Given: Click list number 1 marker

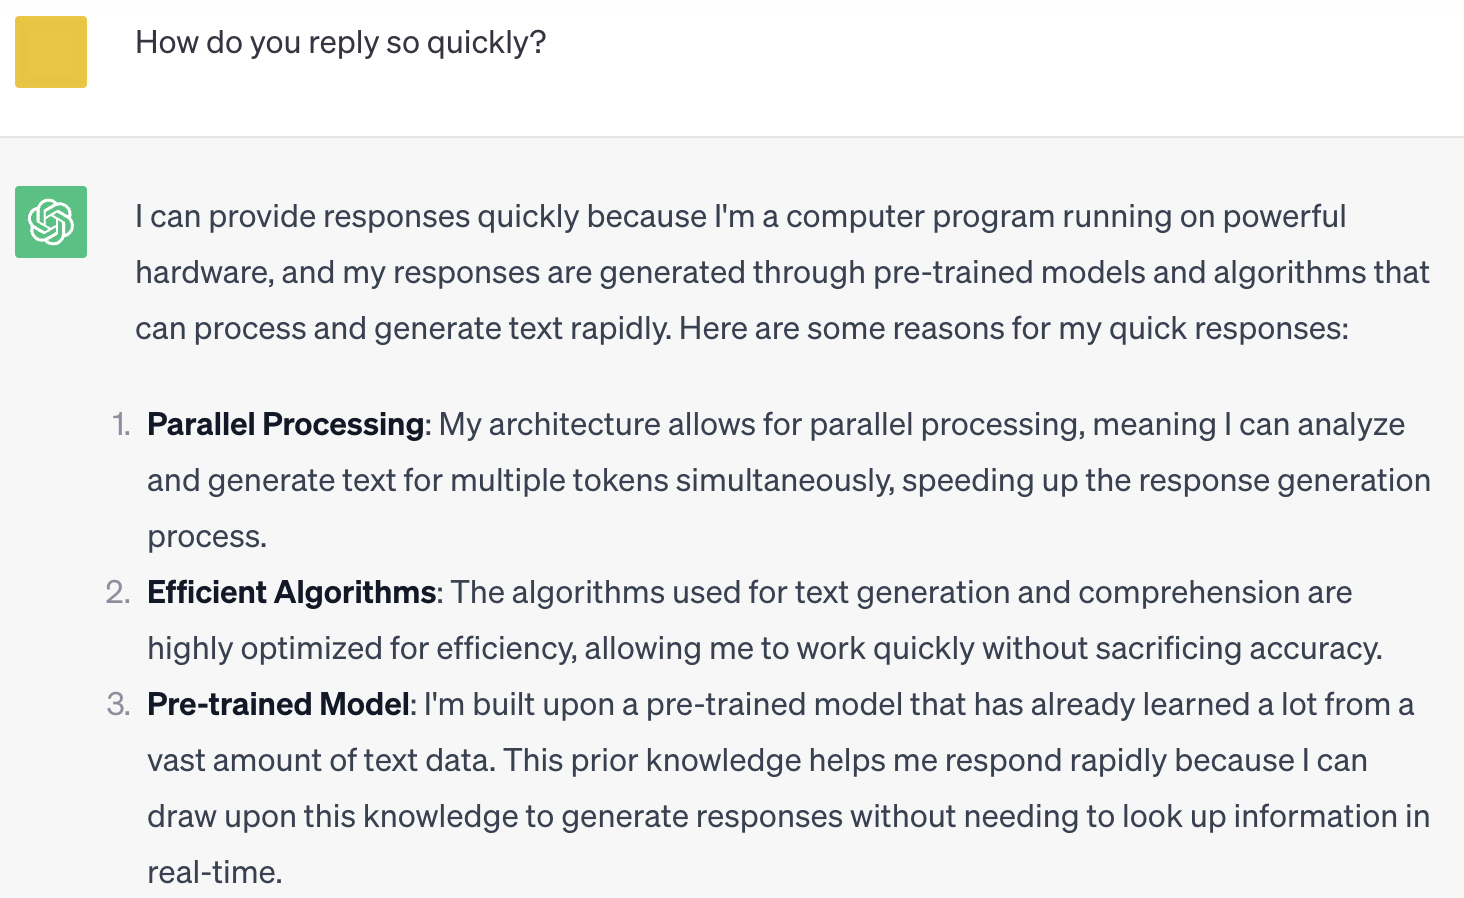Looking at the screenshot, I should coord(120,424).
